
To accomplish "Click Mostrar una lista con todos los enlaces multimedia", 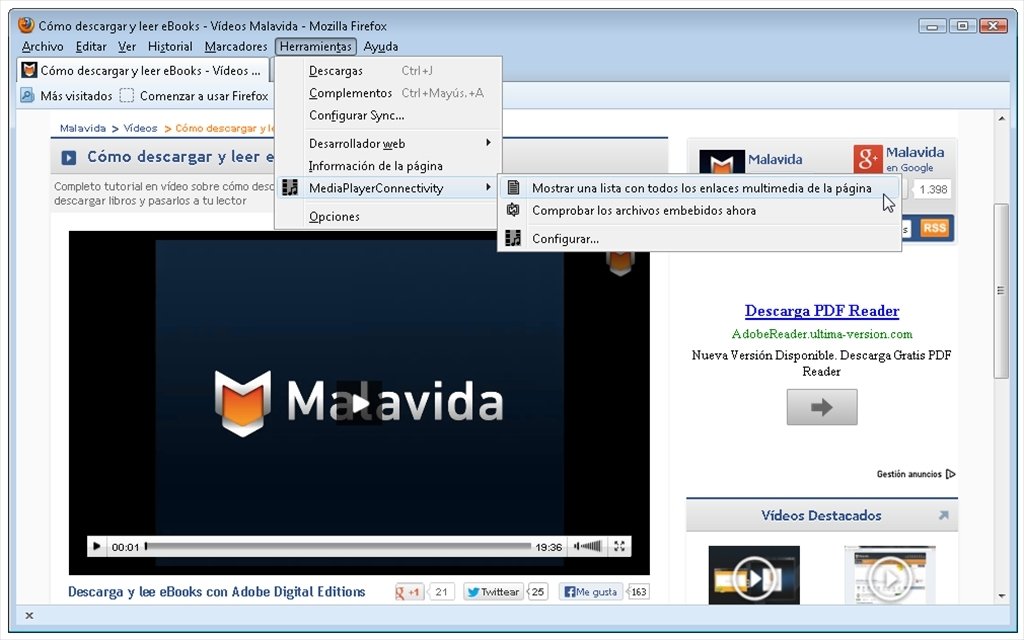I will tap(701, 188).
